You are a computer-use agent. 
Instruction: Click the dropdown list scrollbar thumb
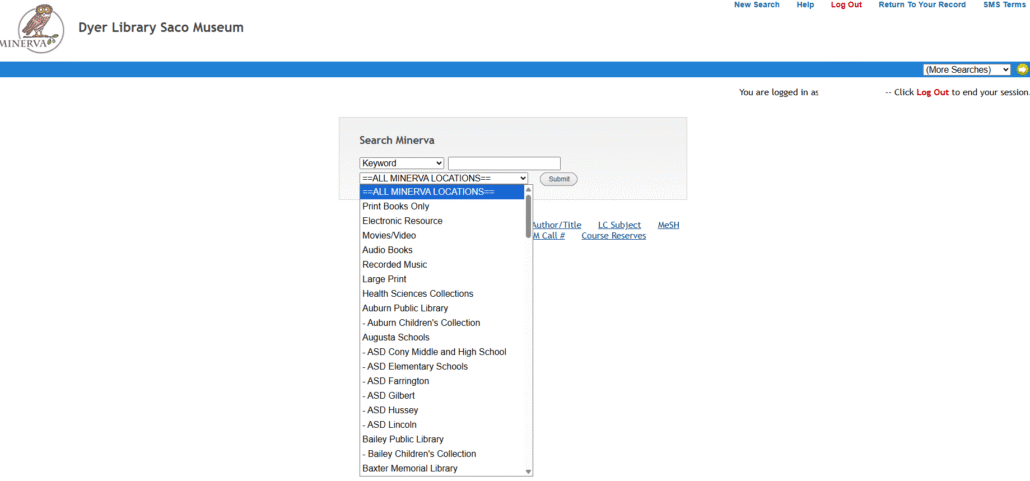(528, 215)
